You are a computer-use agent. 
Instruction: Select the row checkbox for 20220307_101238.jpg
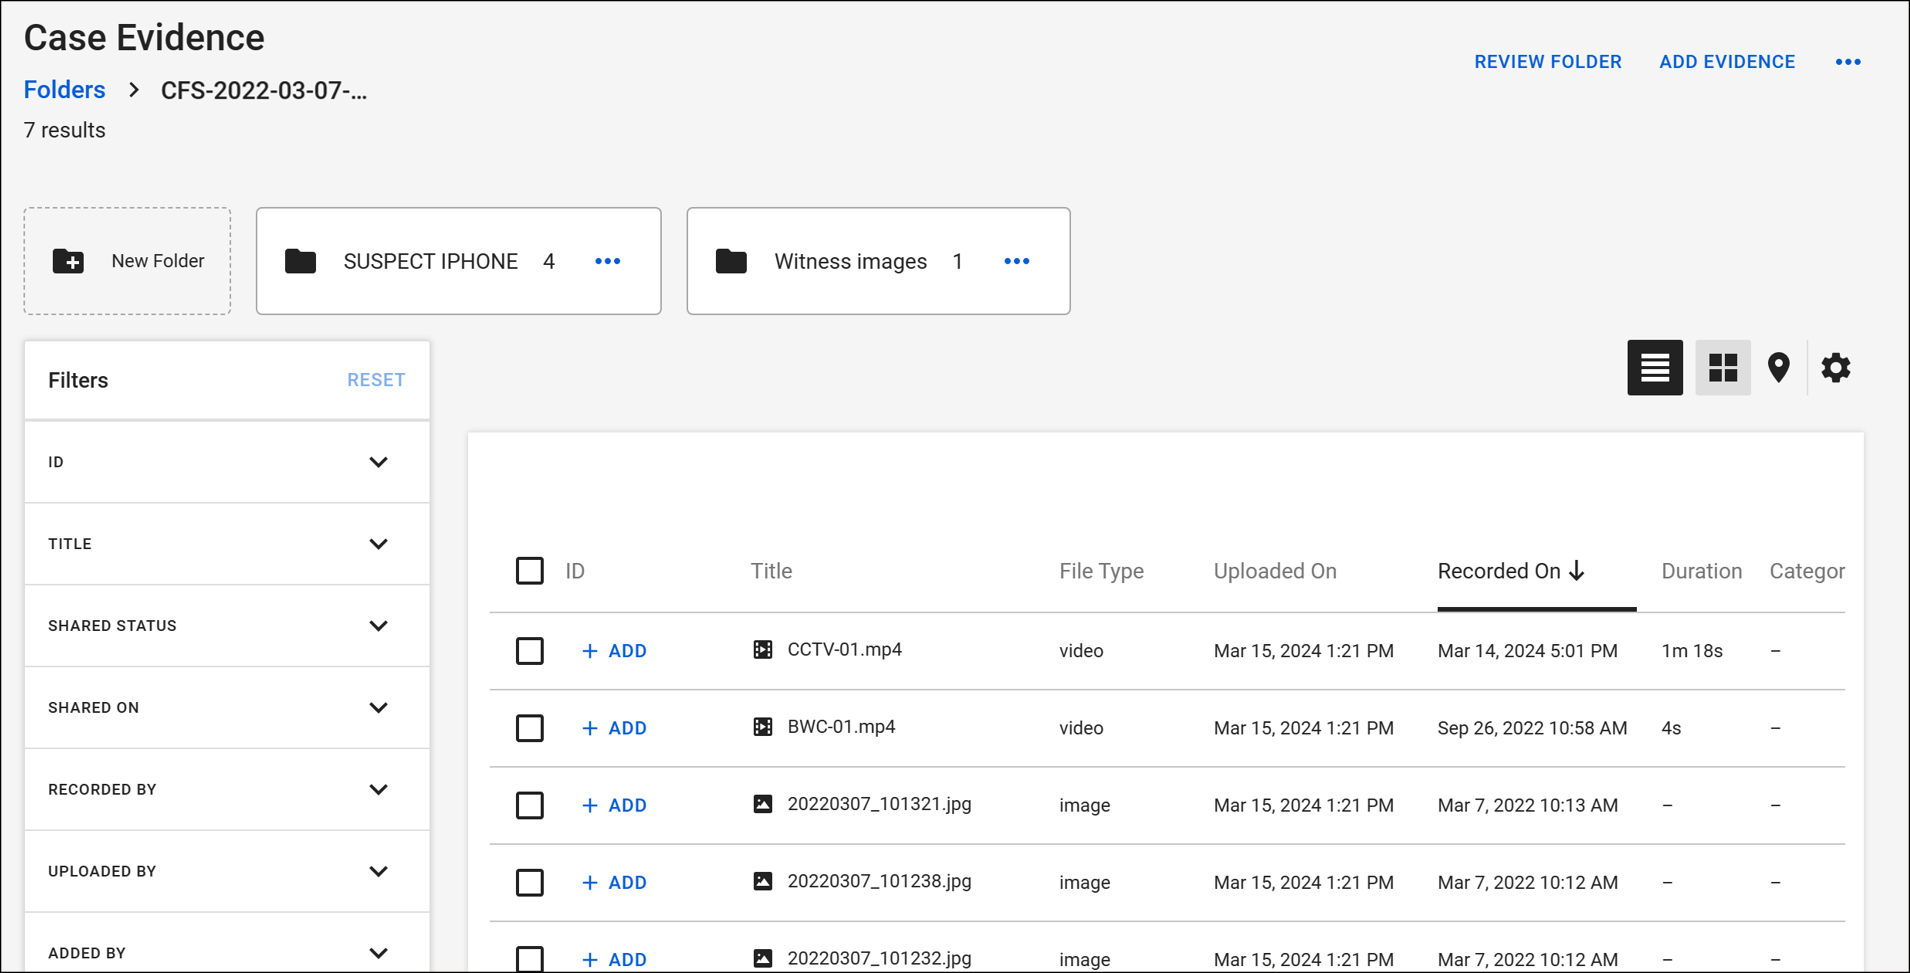(529, 881)
